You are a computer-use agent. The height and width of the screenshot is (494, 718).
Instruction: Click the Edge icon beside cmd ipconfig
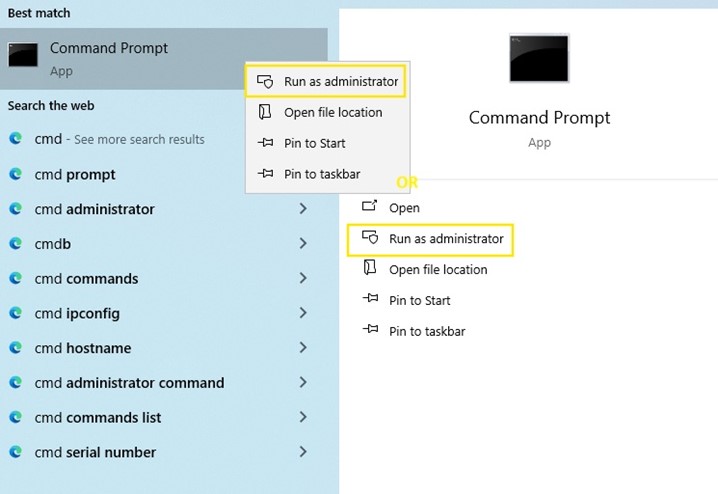16,313
